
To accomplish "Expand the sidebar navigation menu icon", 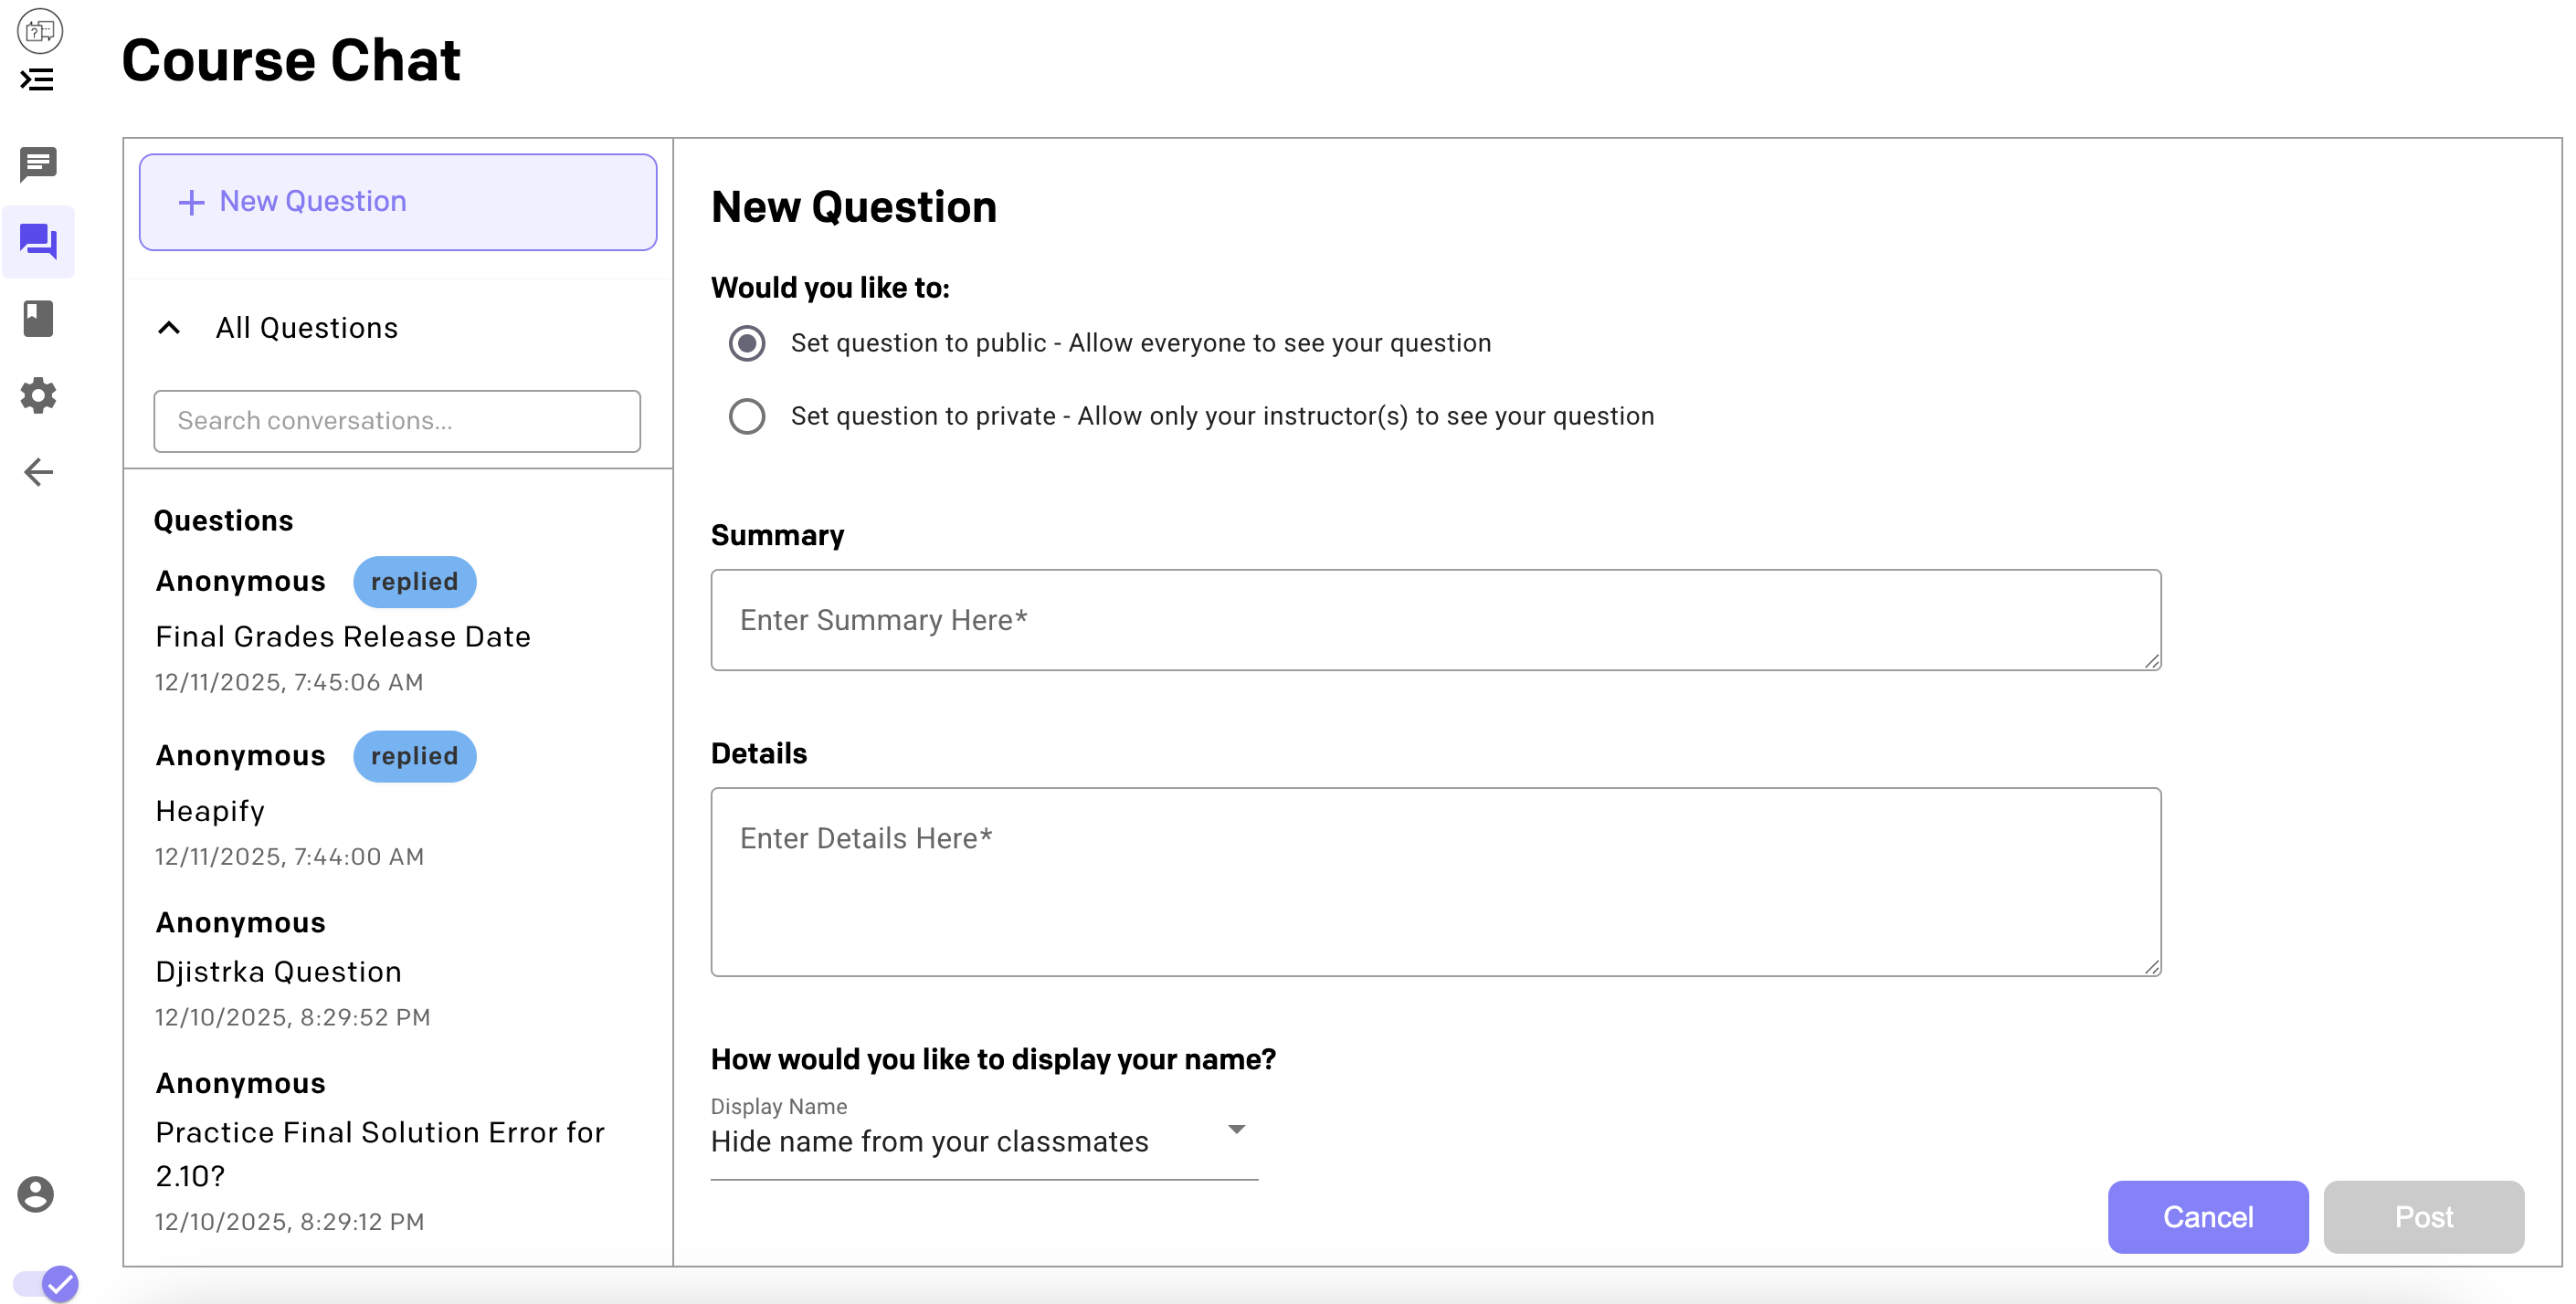I will [37, 80].
